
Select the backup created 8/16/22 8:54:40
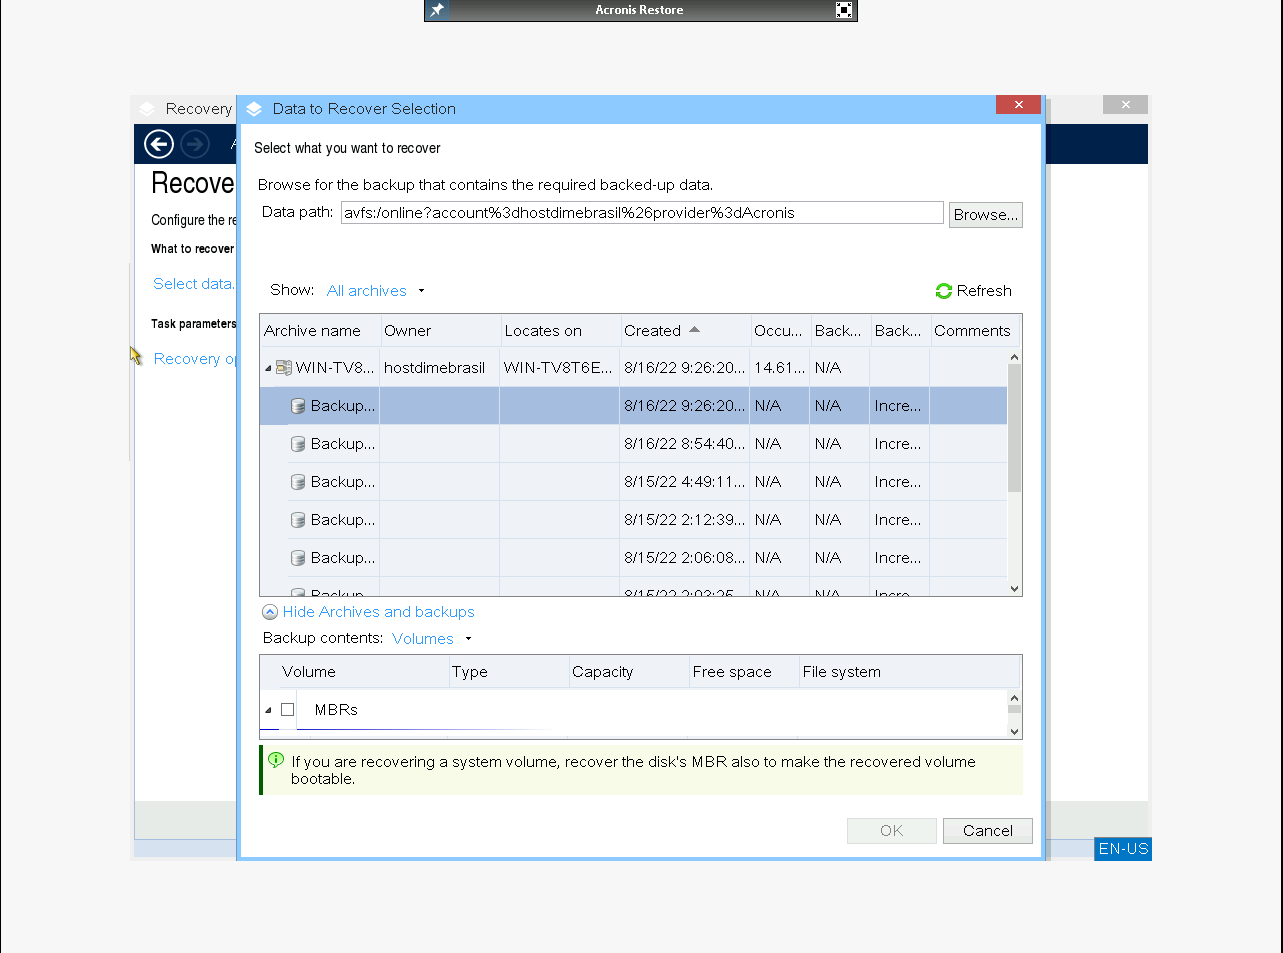tap(634, 444)
